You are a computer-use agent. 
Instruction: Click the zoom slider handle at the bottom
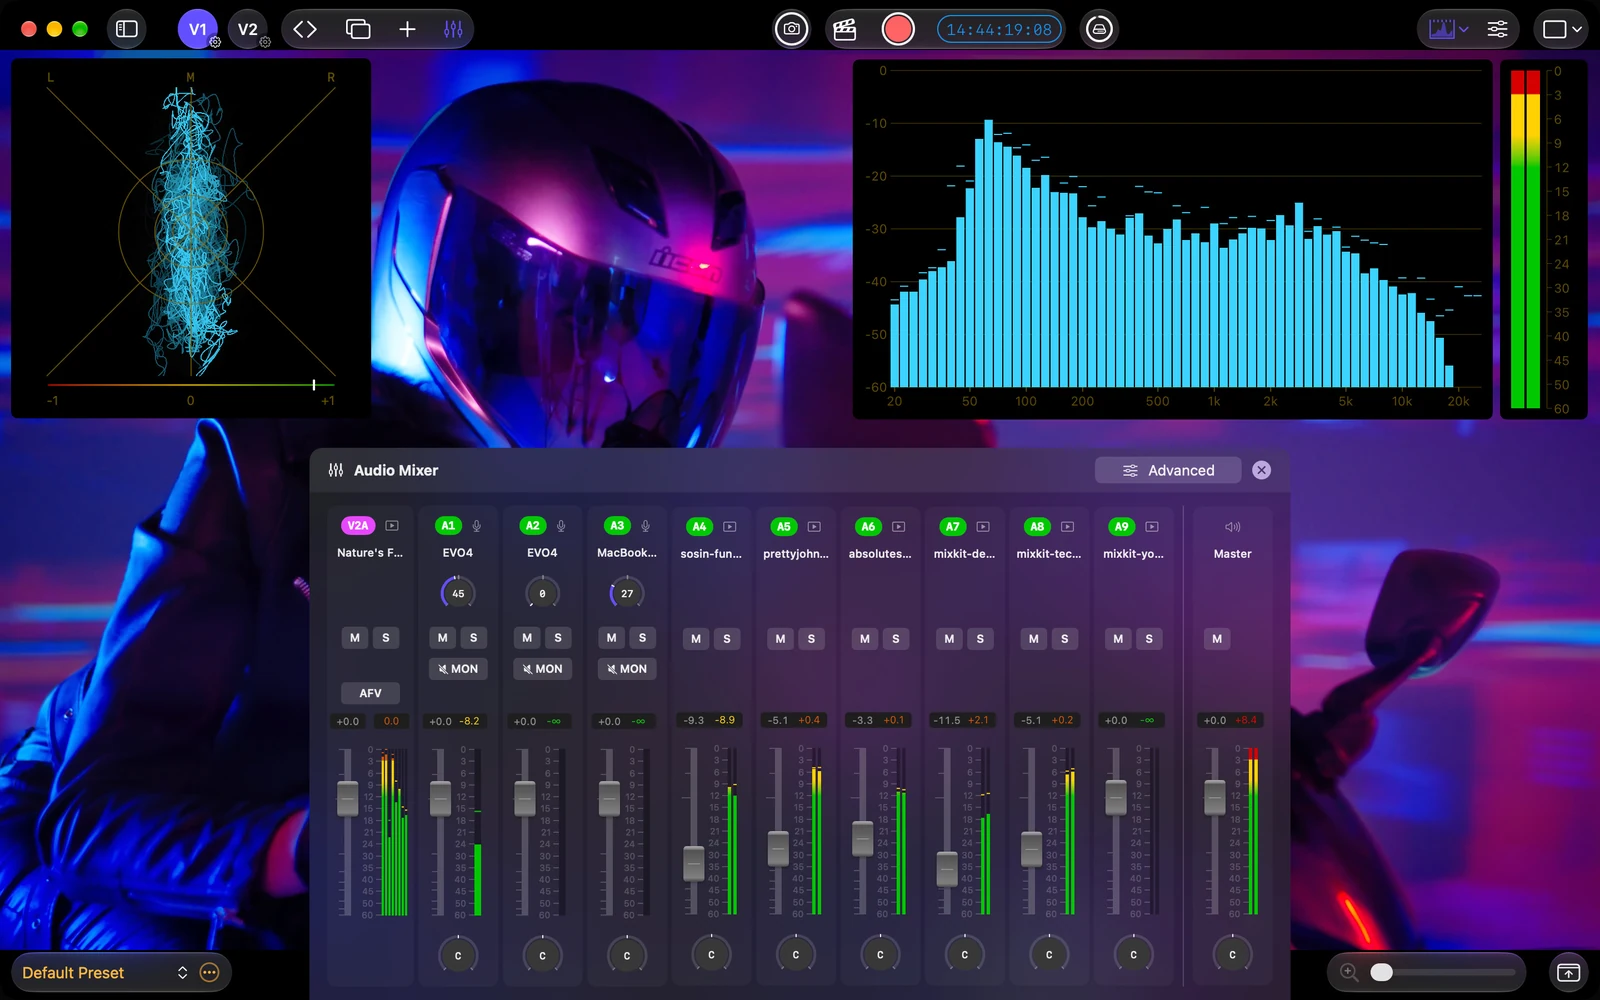pyautogui.click(x=1381, y=972)
